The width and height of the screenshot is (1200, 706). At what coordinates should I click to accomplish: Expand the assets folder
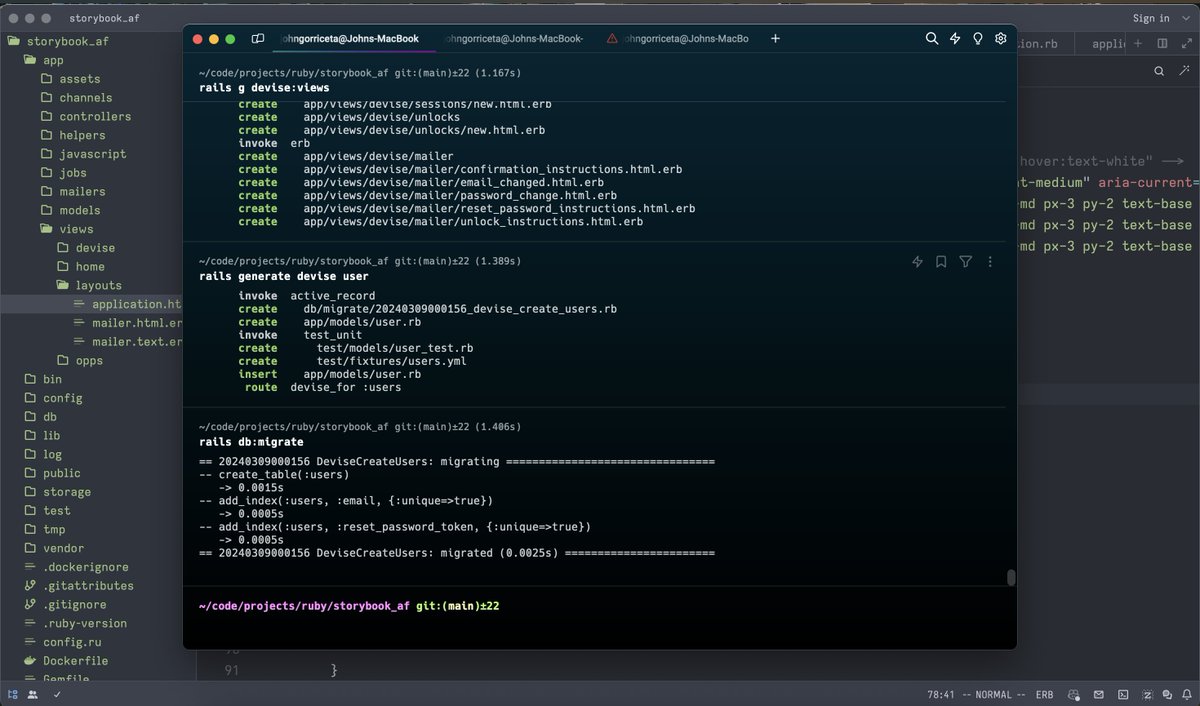(70, 79)
